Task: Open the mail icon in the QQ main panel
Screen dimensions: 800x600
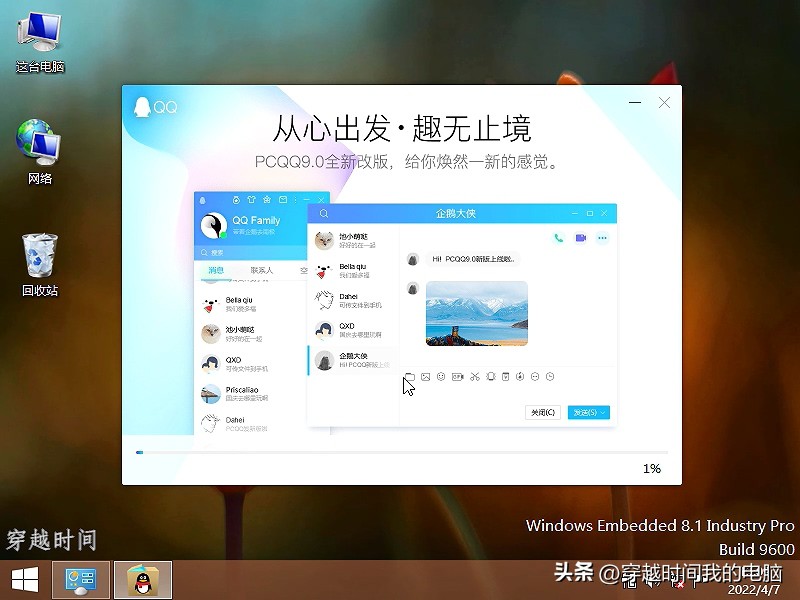Action: [x=283, y=199]
